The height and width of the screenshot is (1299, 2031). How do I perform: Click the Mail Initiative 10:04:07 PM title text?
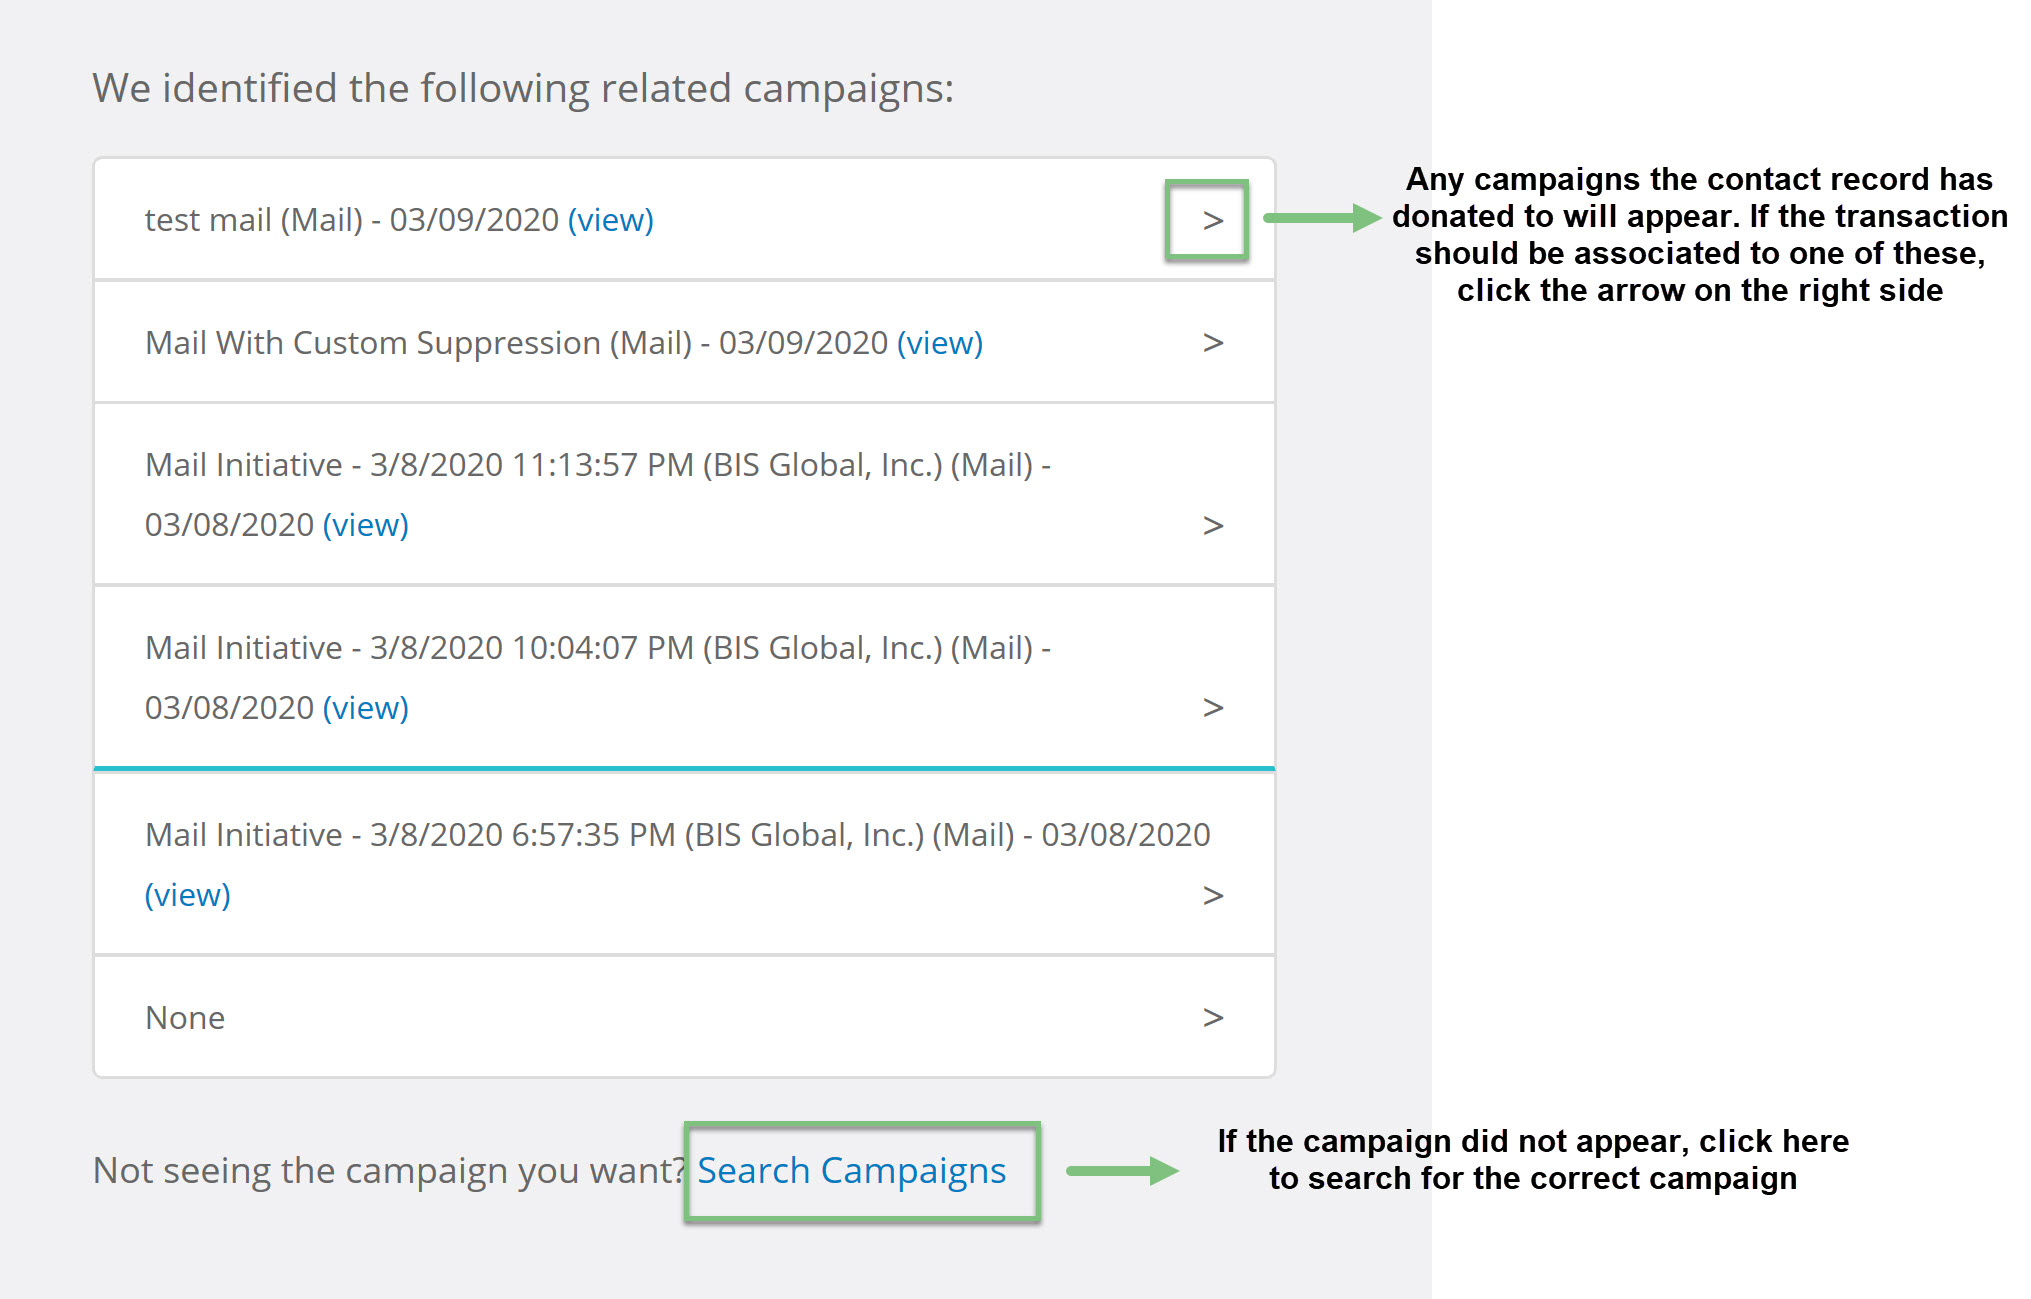tap(597, 648)
